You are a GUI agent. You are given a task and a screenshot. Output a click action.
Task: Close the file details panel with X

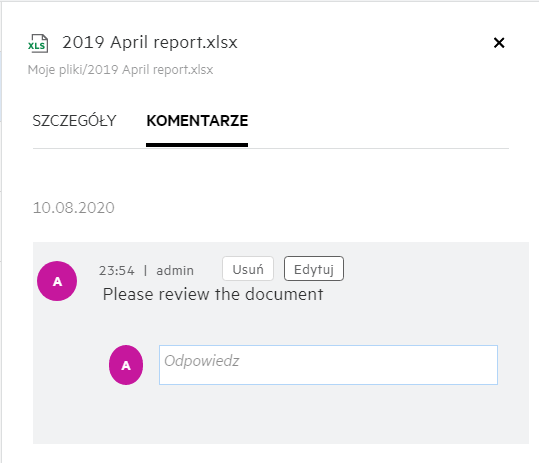[x=499, y=43]
